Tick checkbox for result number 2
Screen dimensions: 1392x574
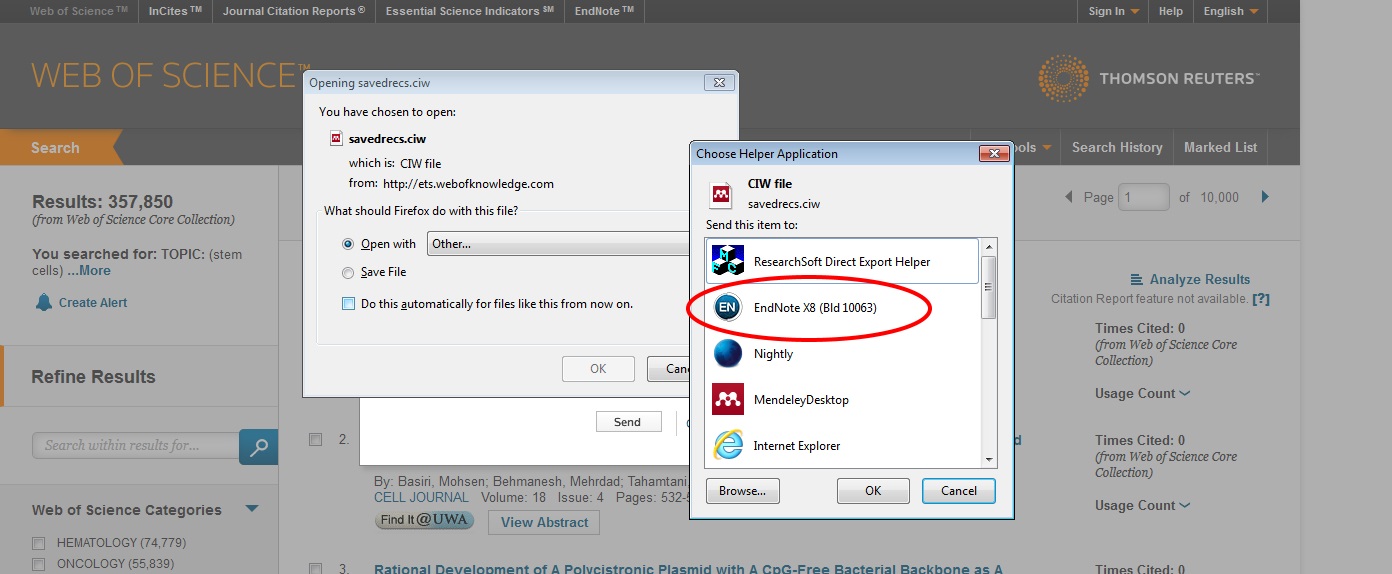tap(316, 439)
